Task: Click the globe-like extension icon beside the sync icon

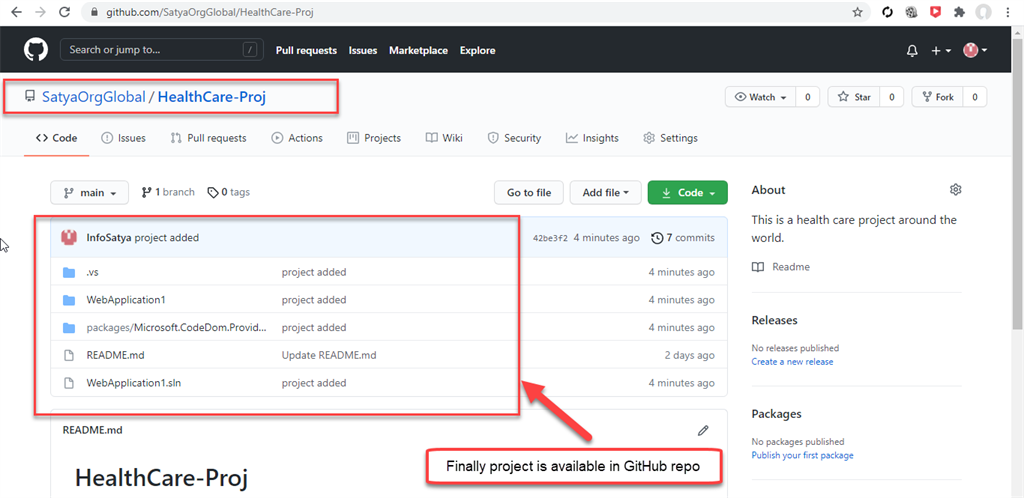Action: pyautogui.click(x=912, y=12)
